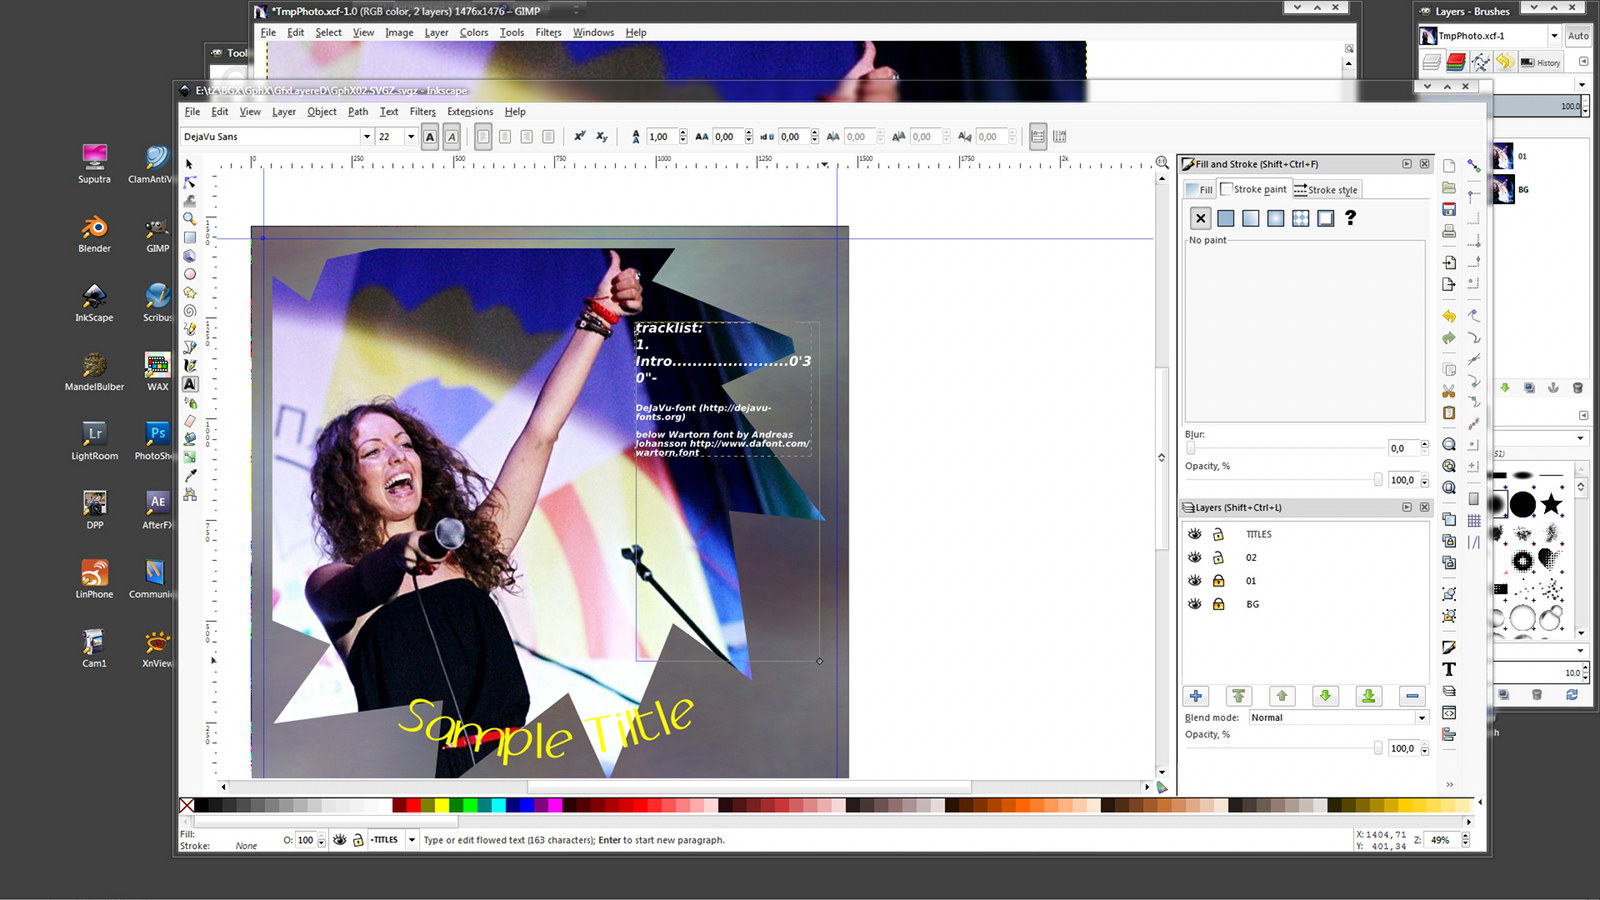1600x900 pixels.
Task: Click the undo arrow icon
Action: 1449,316
